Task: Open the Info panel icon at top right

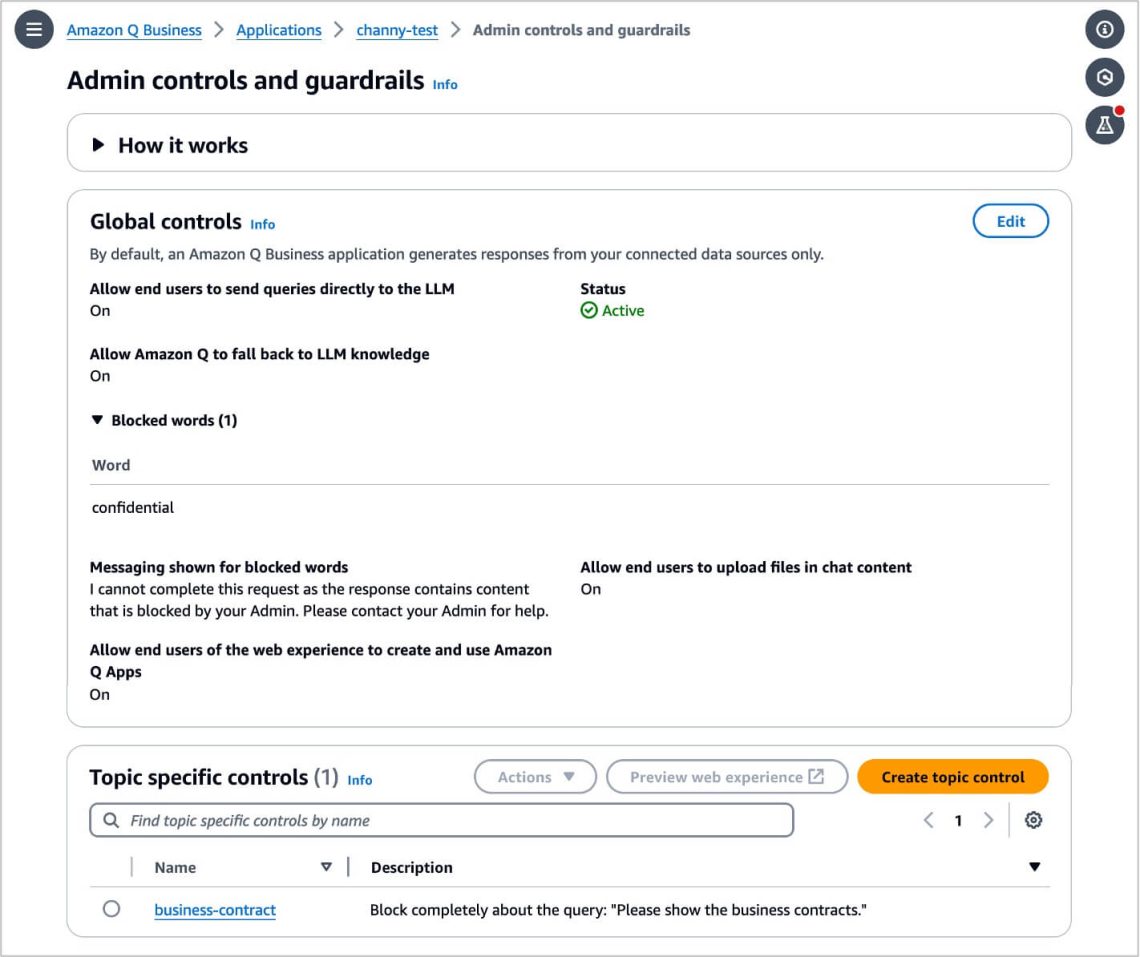Action: click(1104, 29)
